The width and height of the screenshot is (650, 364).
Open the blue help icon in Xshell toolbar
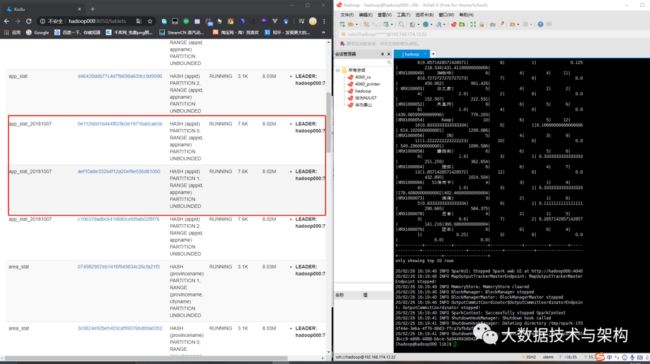point(540,24)
